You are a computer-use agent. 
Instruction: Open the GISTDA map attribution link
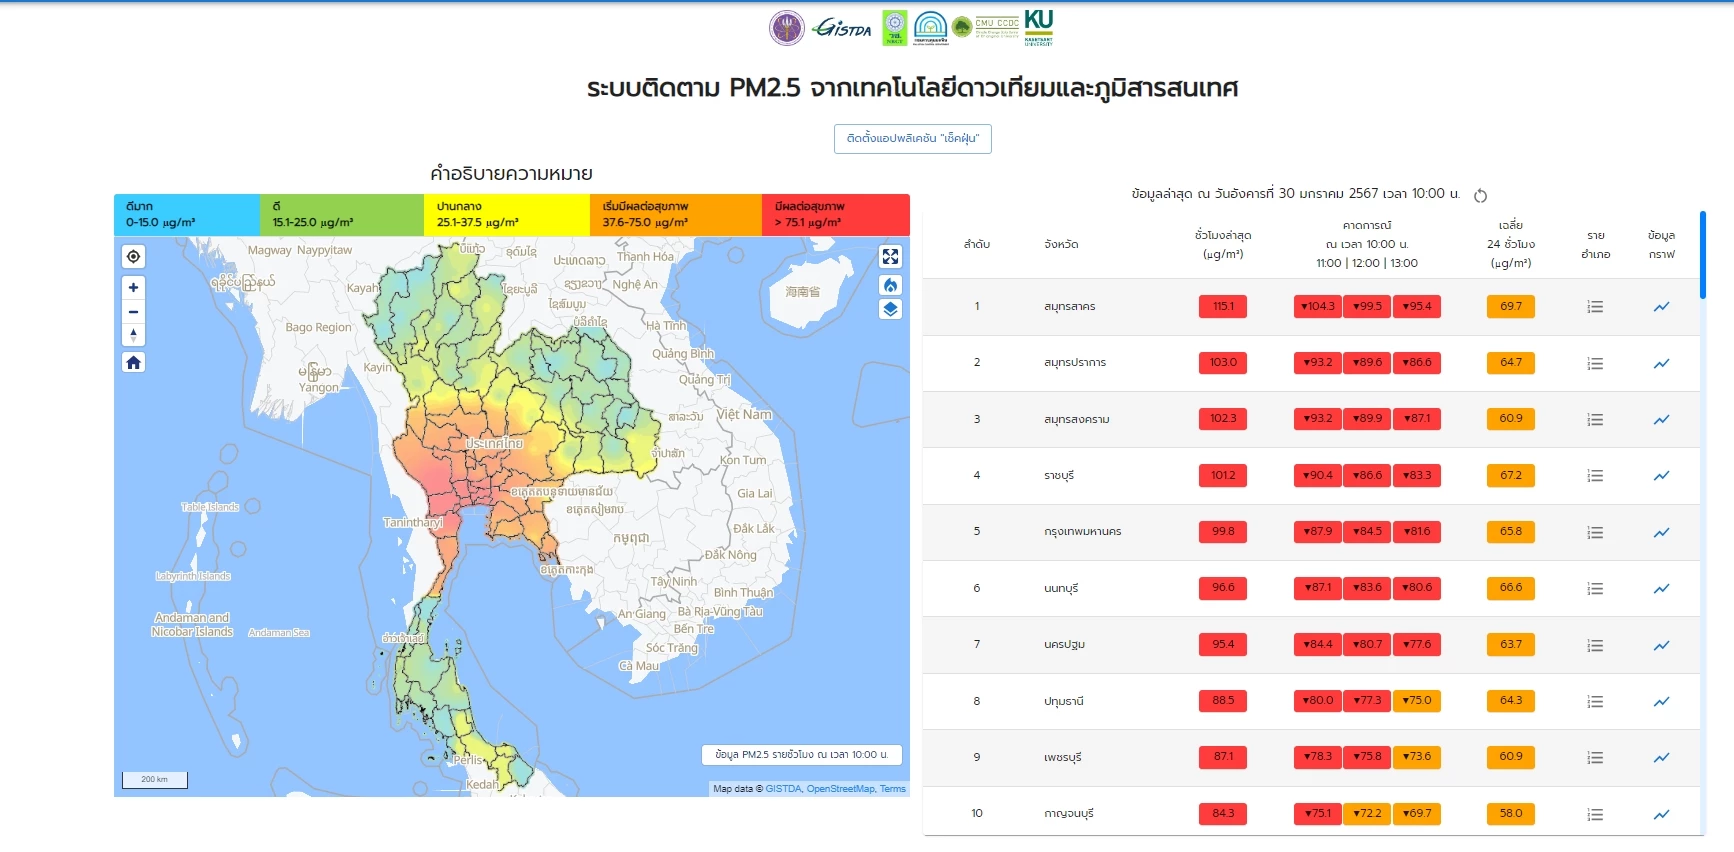tap(783, 789)
